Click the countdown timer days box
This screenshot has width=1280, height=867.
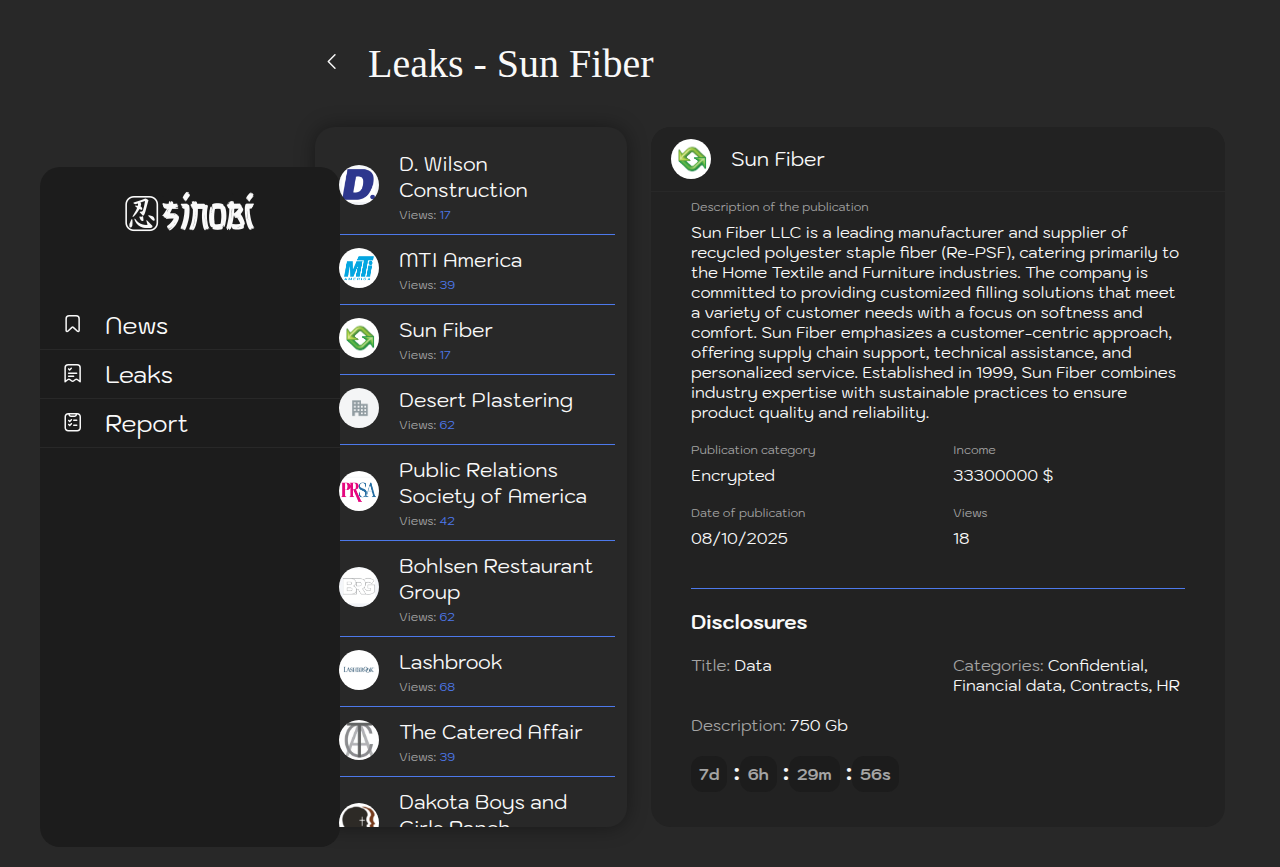pyautogui.click(x=709, y=775)
